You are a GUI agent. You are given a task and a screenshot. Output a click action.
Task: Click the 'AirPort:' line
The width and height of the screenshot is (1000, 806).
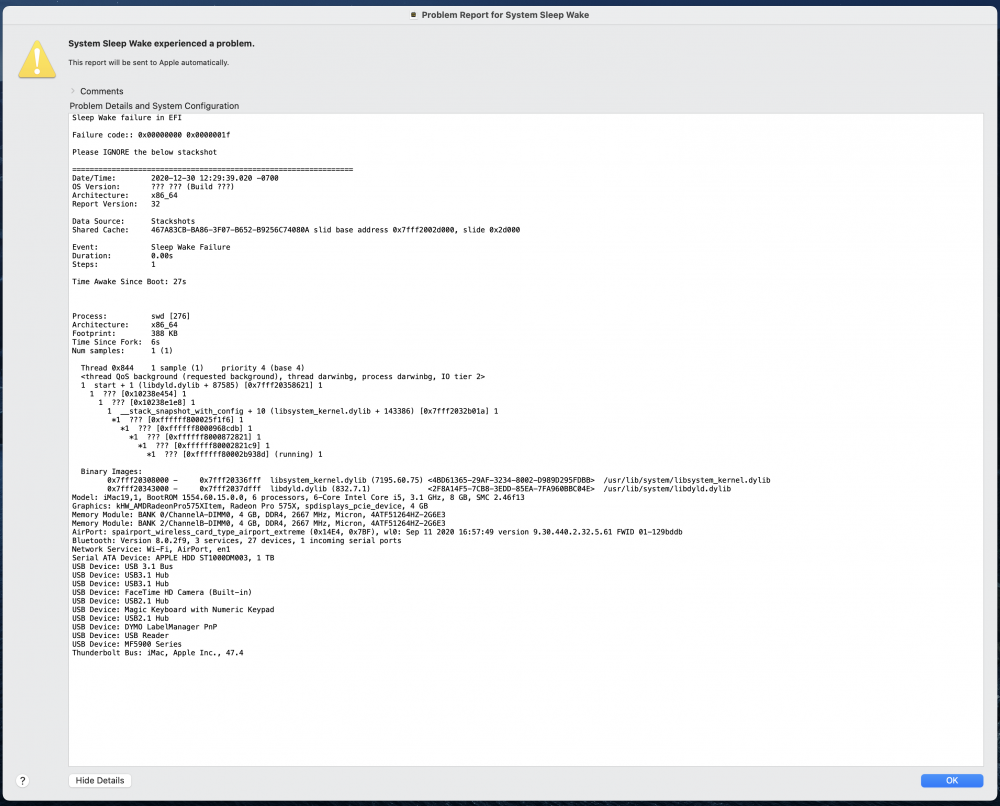point(377,532)
